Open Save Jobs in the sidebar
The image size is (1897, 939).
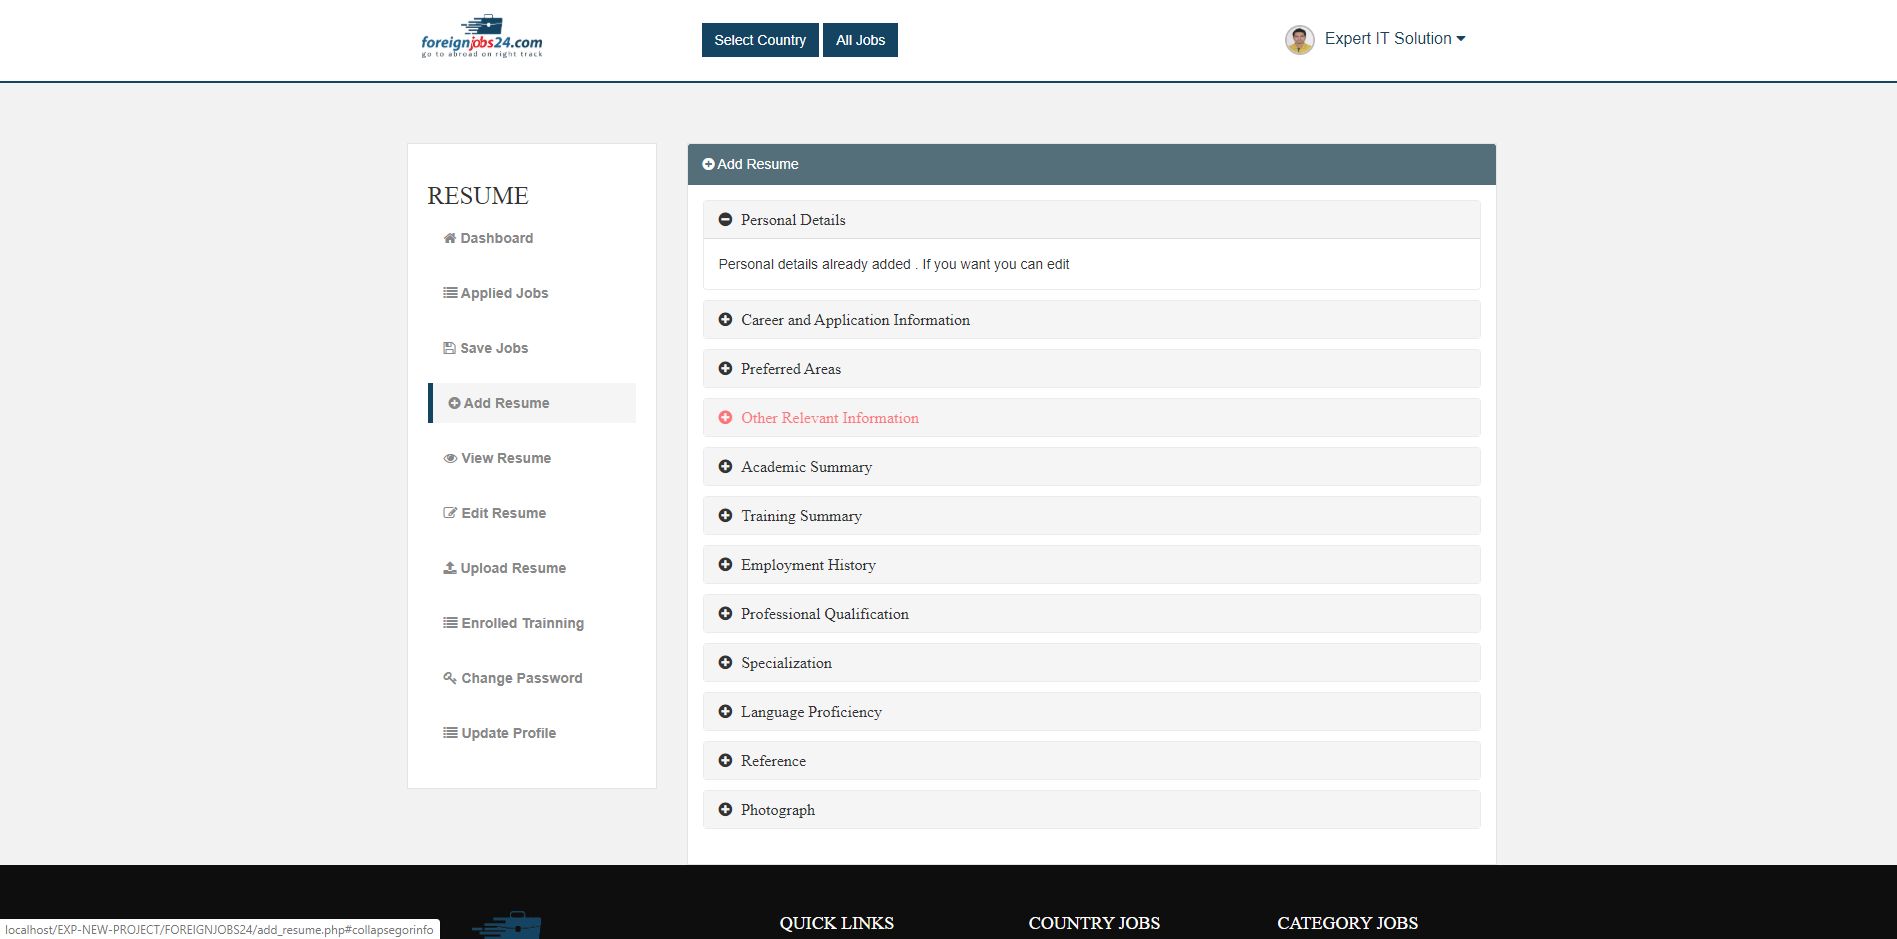pos(486,348)
